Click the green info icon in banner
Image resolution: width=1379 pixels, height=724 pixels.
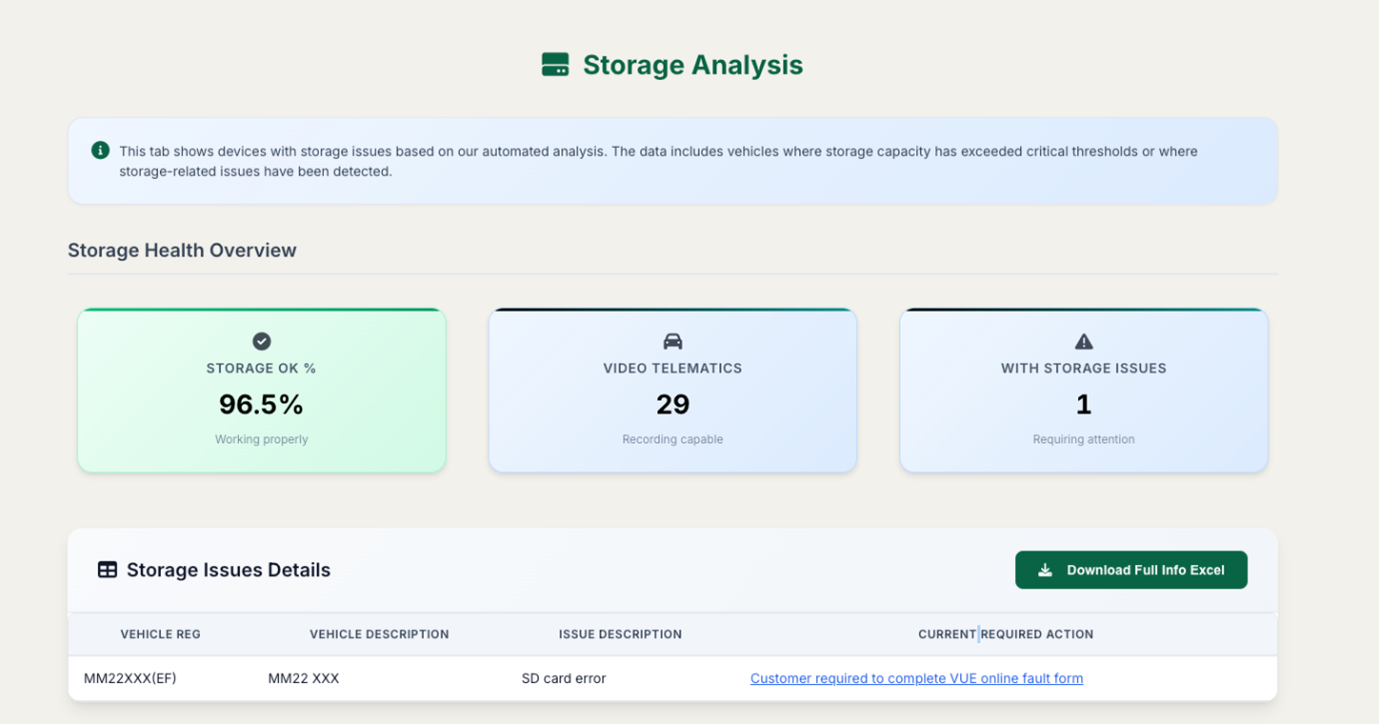100,151
